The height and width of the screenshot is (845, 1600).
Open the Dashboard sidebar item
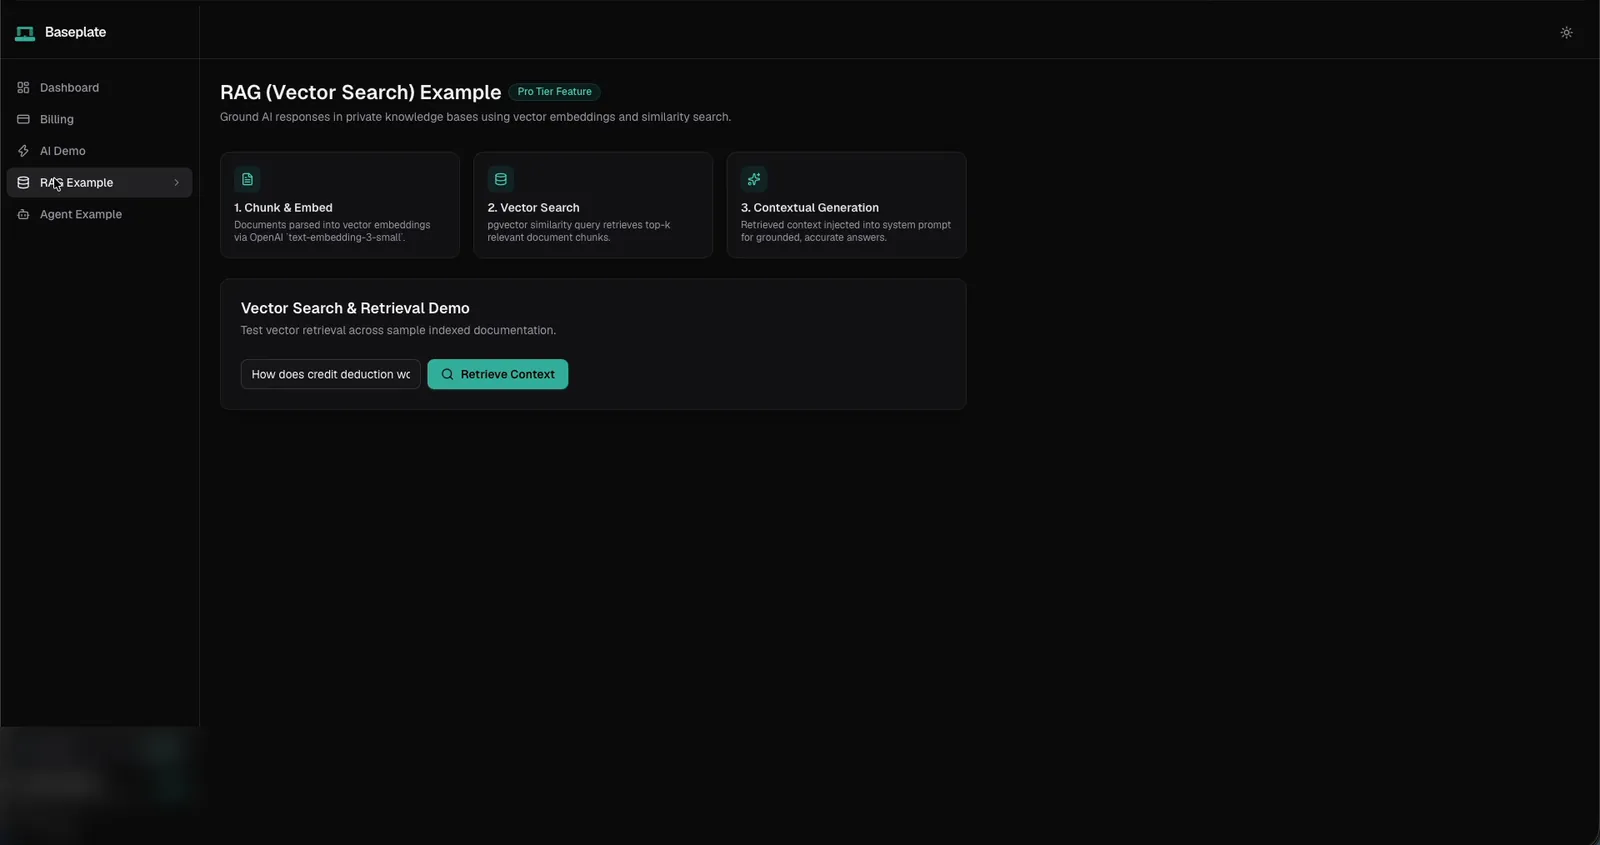point(99,88)
